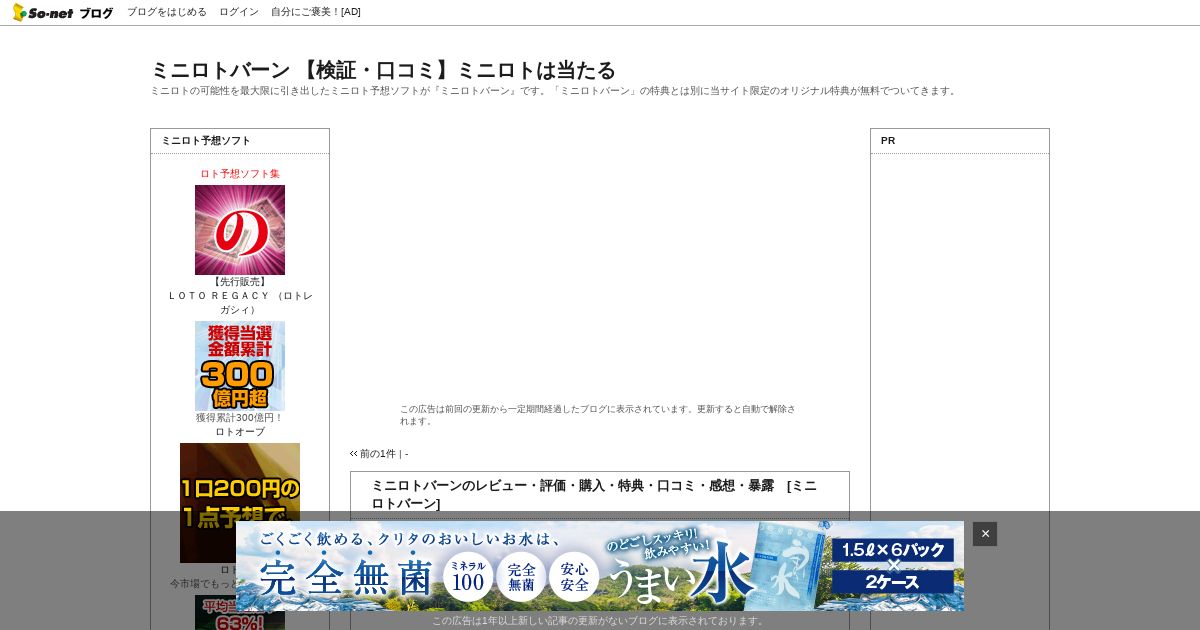Click the 完全無菌 water advertisement banner
The height and width of the screenshot is (630, 1200).
coord(600,566)
